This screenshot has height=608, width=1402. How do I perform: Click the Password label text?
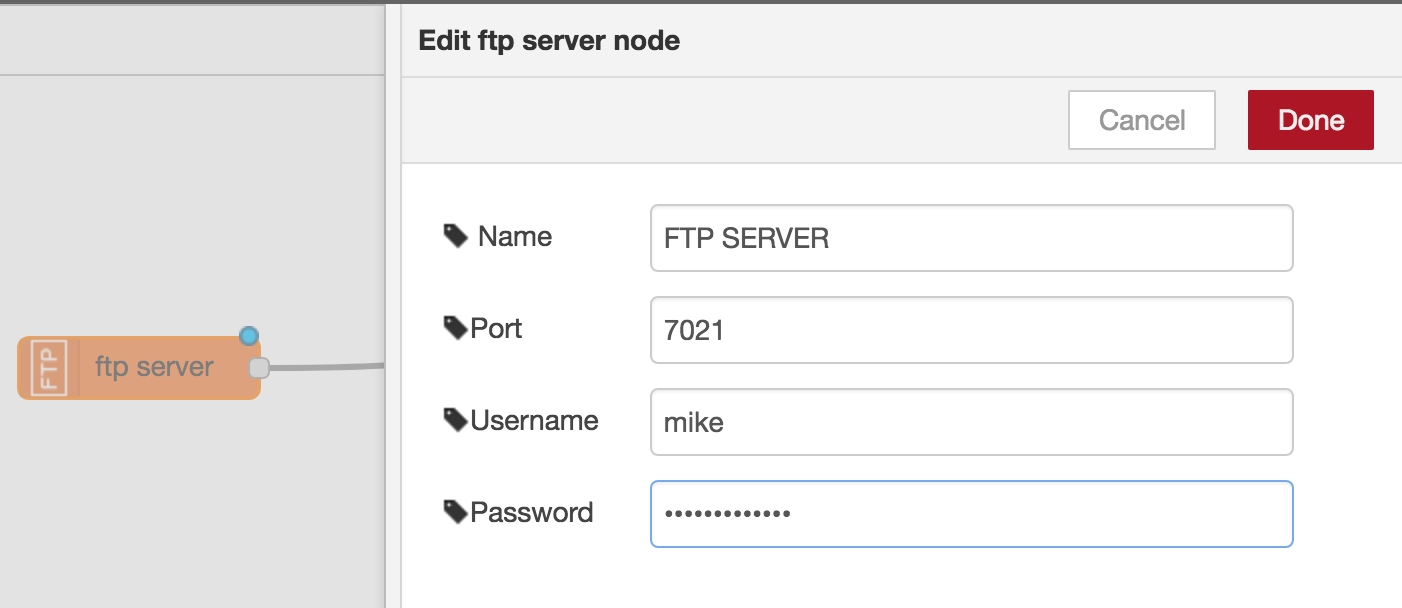532,512
